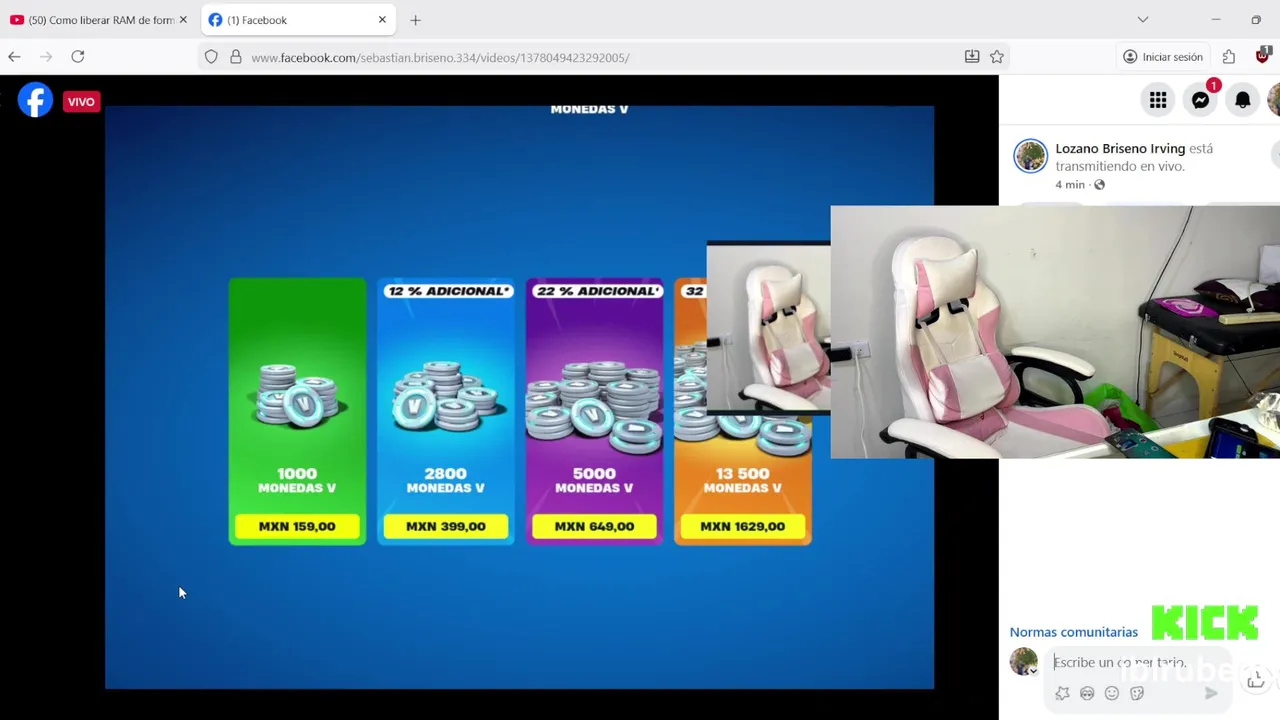This screenshot has width=1280, height=720.
Task: Open the emoji picker in comment box
Action: click(1112, 693)
